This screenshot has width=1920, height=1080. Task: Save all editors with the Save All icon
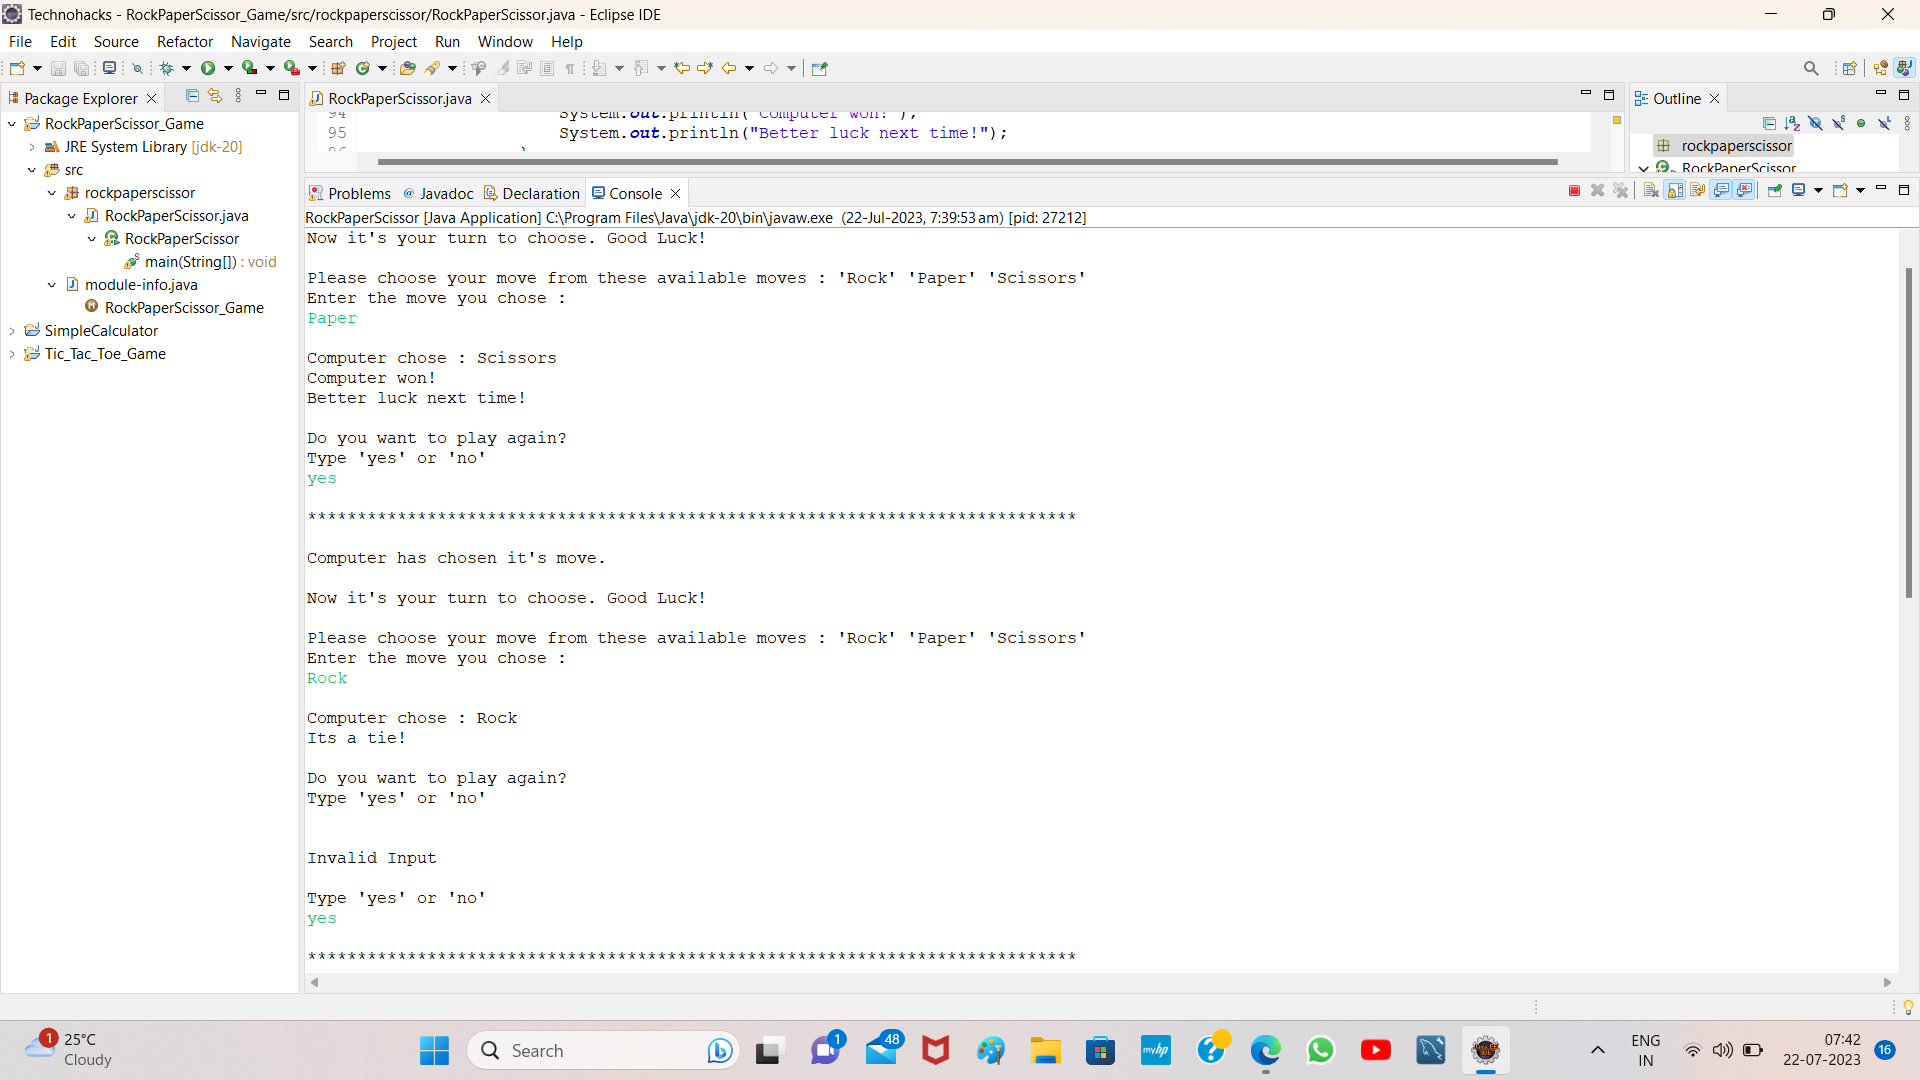click(x=82, y=68)
